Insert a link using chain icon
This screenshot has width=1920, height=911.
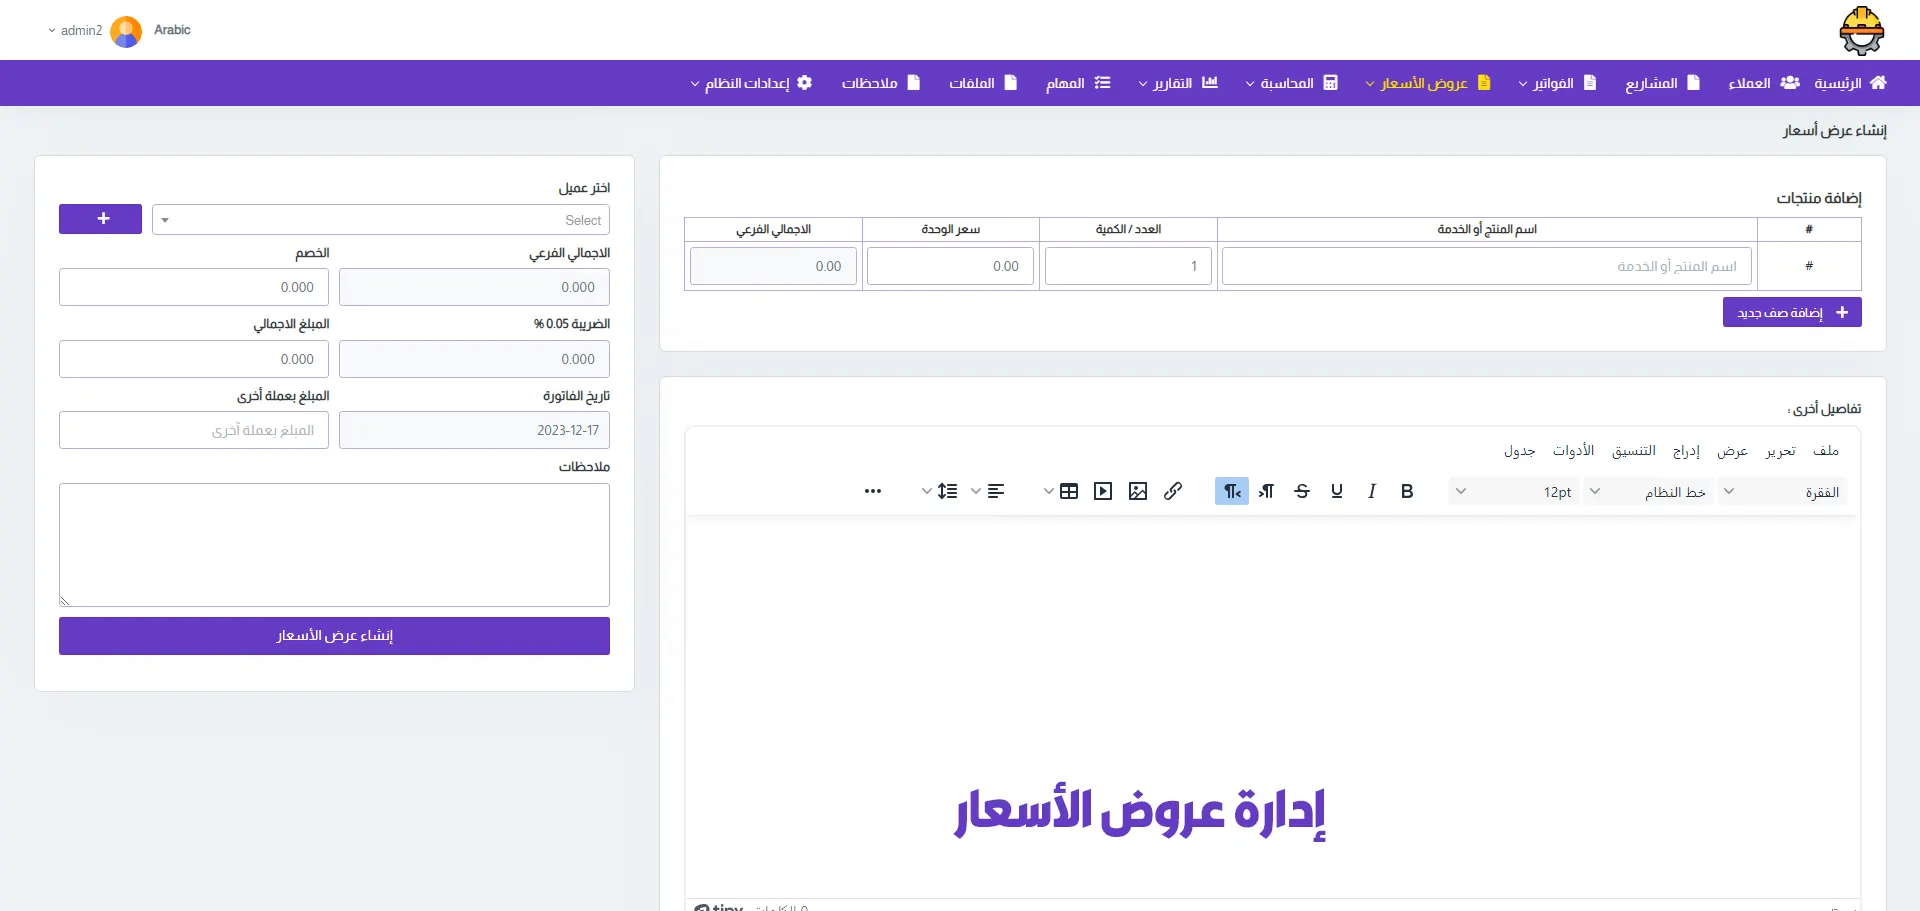(1173, 491)
